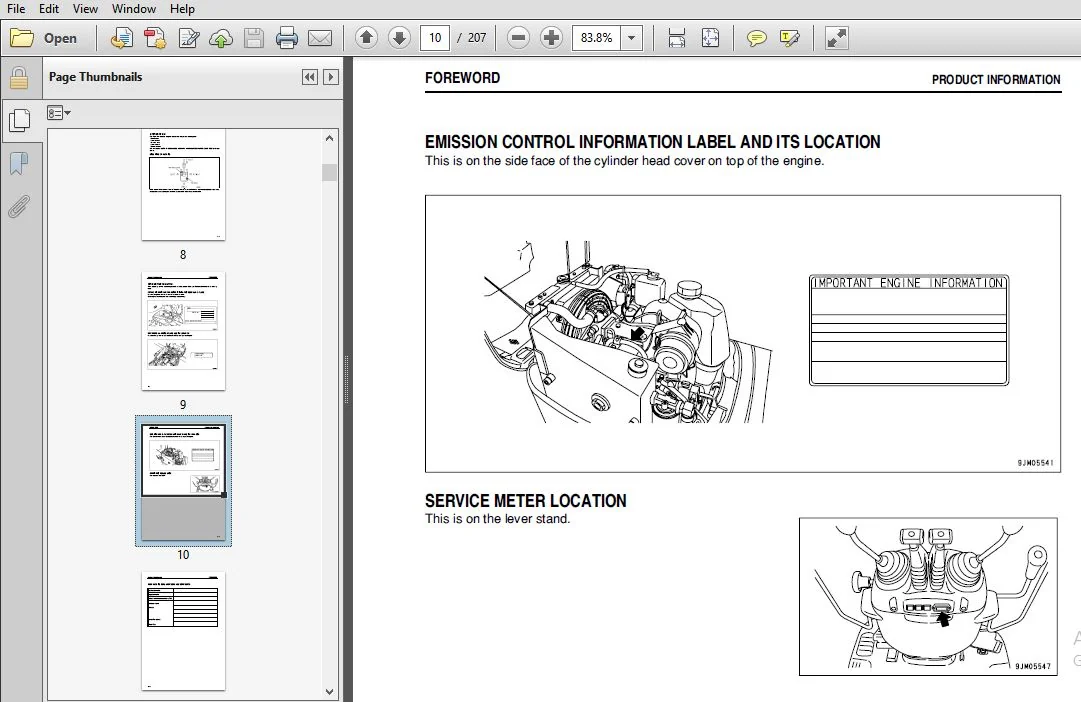Screen dimensions: 1081x702
Task: Zoom out with minus button
Action: pos(518,38)
